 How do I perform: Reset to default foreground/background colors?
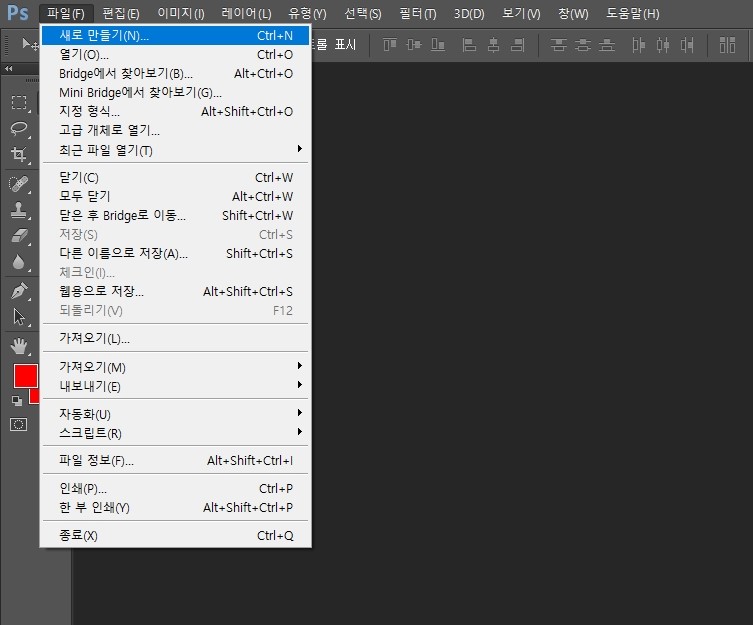pos(16,400)
